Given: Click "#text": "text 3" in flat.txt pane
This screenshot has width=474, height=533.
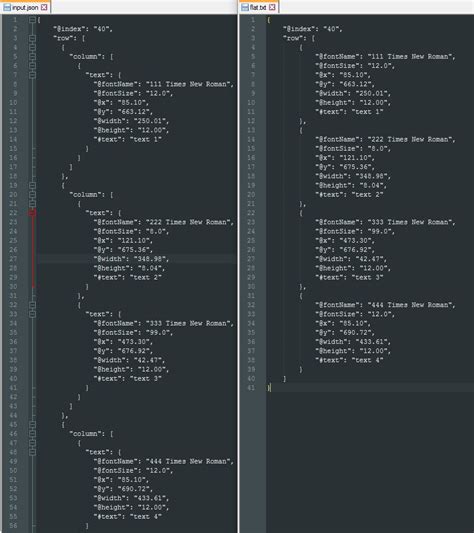Looking at the screenshot, I should [349, 277].
